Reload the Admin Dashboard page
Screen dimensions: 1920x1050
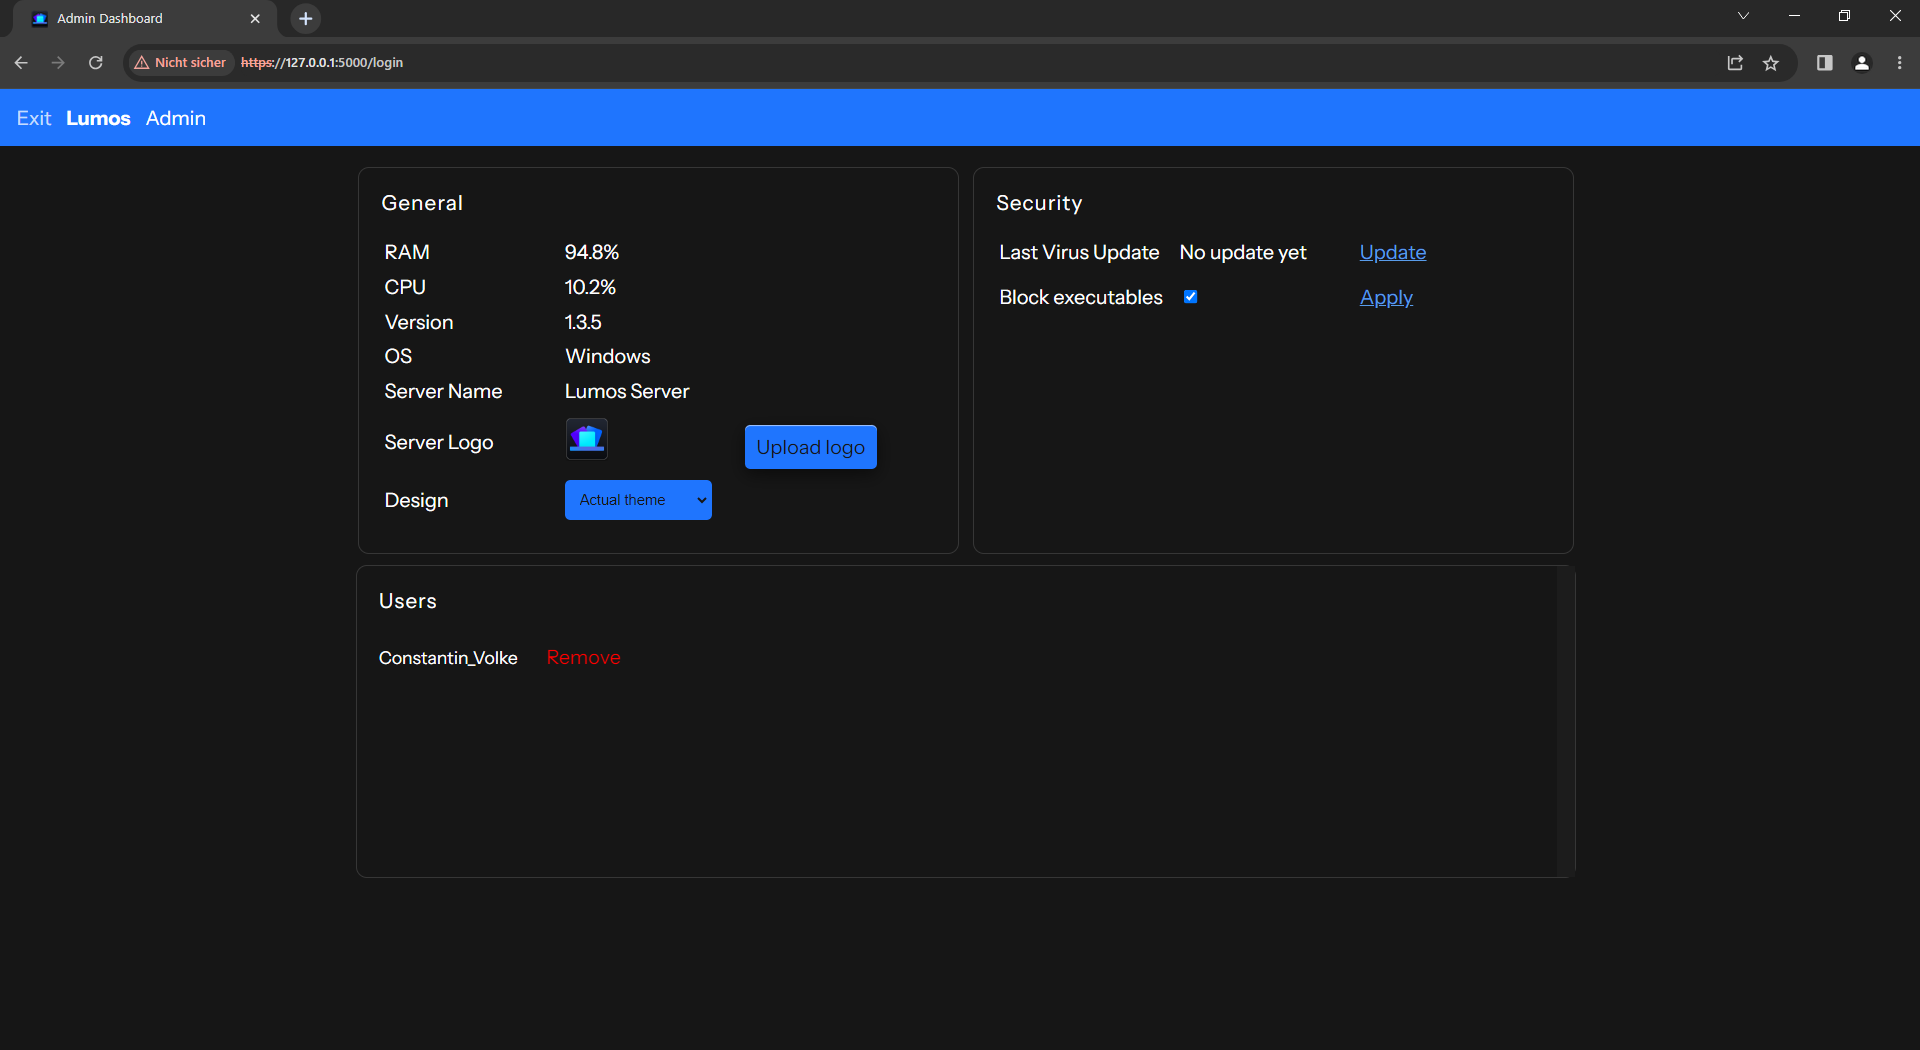96,62
